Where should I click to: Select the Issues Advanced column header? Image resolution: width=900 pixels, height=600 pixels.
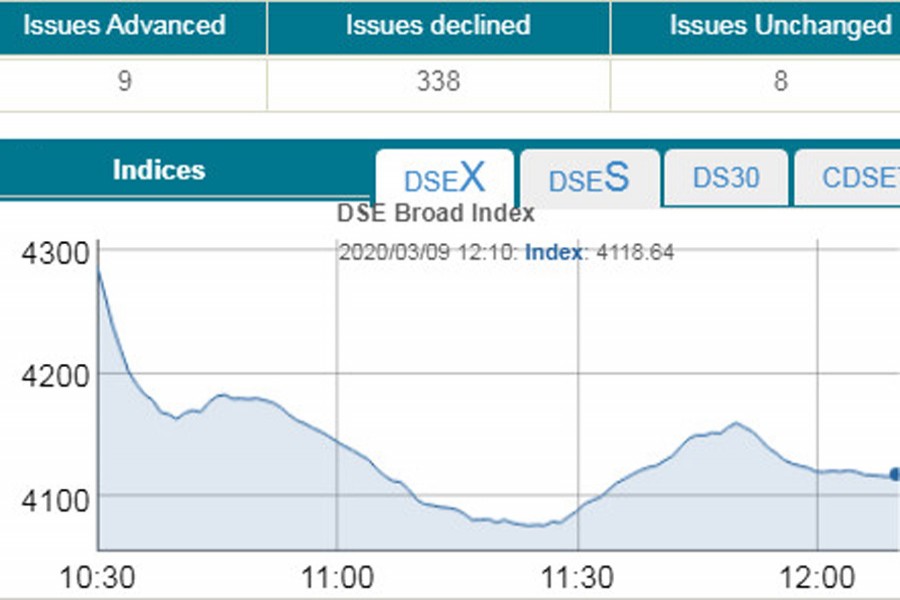[126, 26]
